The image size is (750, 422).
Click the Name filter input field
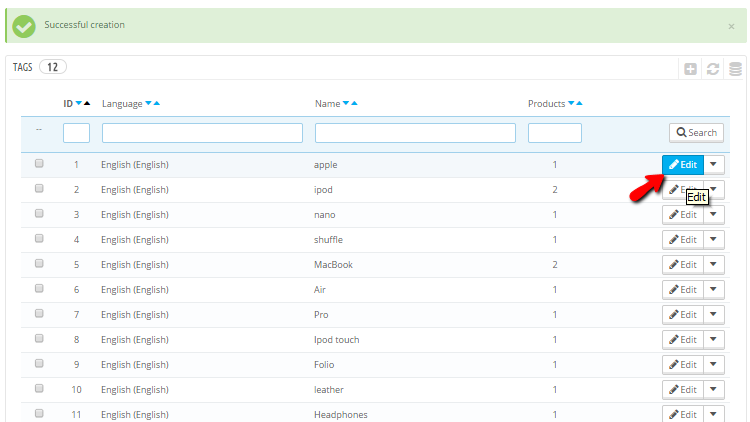coord(415,133)
